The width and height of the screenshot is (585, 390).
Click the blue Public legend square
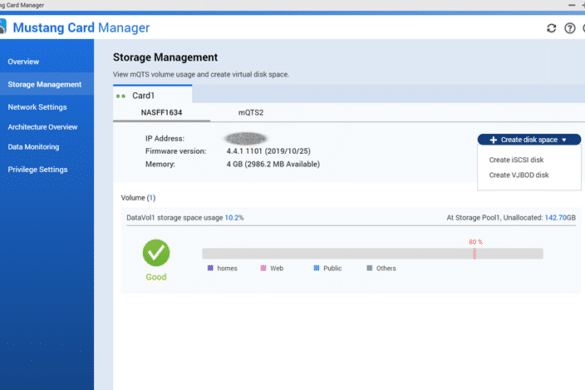[316, 268]
